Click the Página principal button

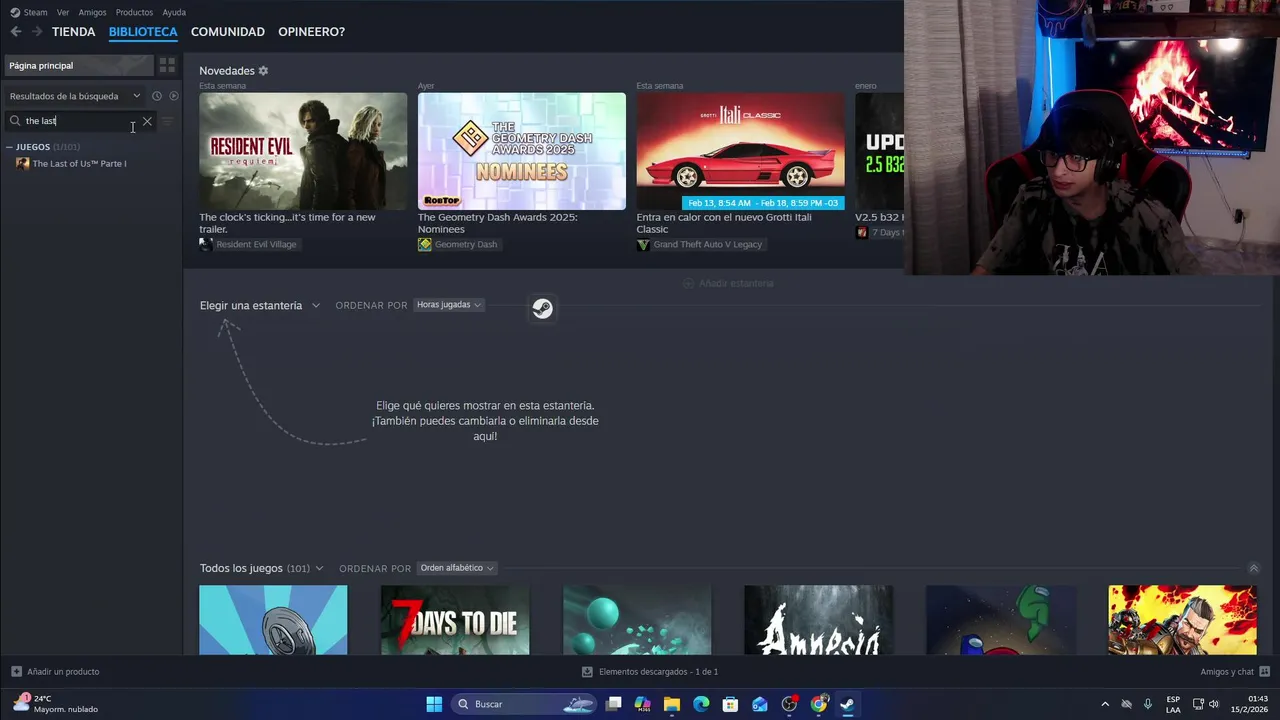[78, 65]
